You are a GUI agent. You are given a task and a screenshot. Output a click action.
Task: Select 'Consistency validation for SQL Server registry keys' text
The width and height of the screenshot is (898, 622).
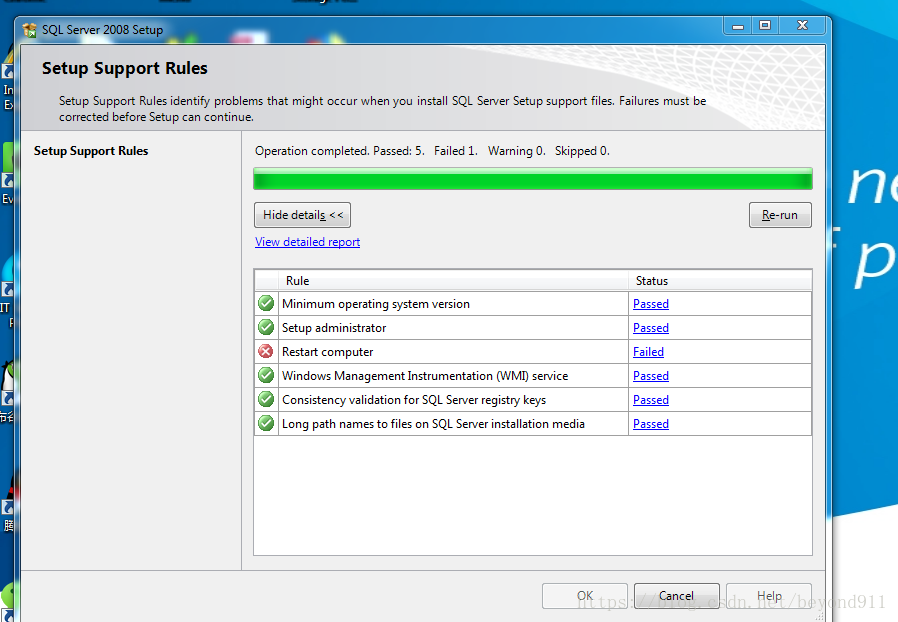(x=414, y=400)
